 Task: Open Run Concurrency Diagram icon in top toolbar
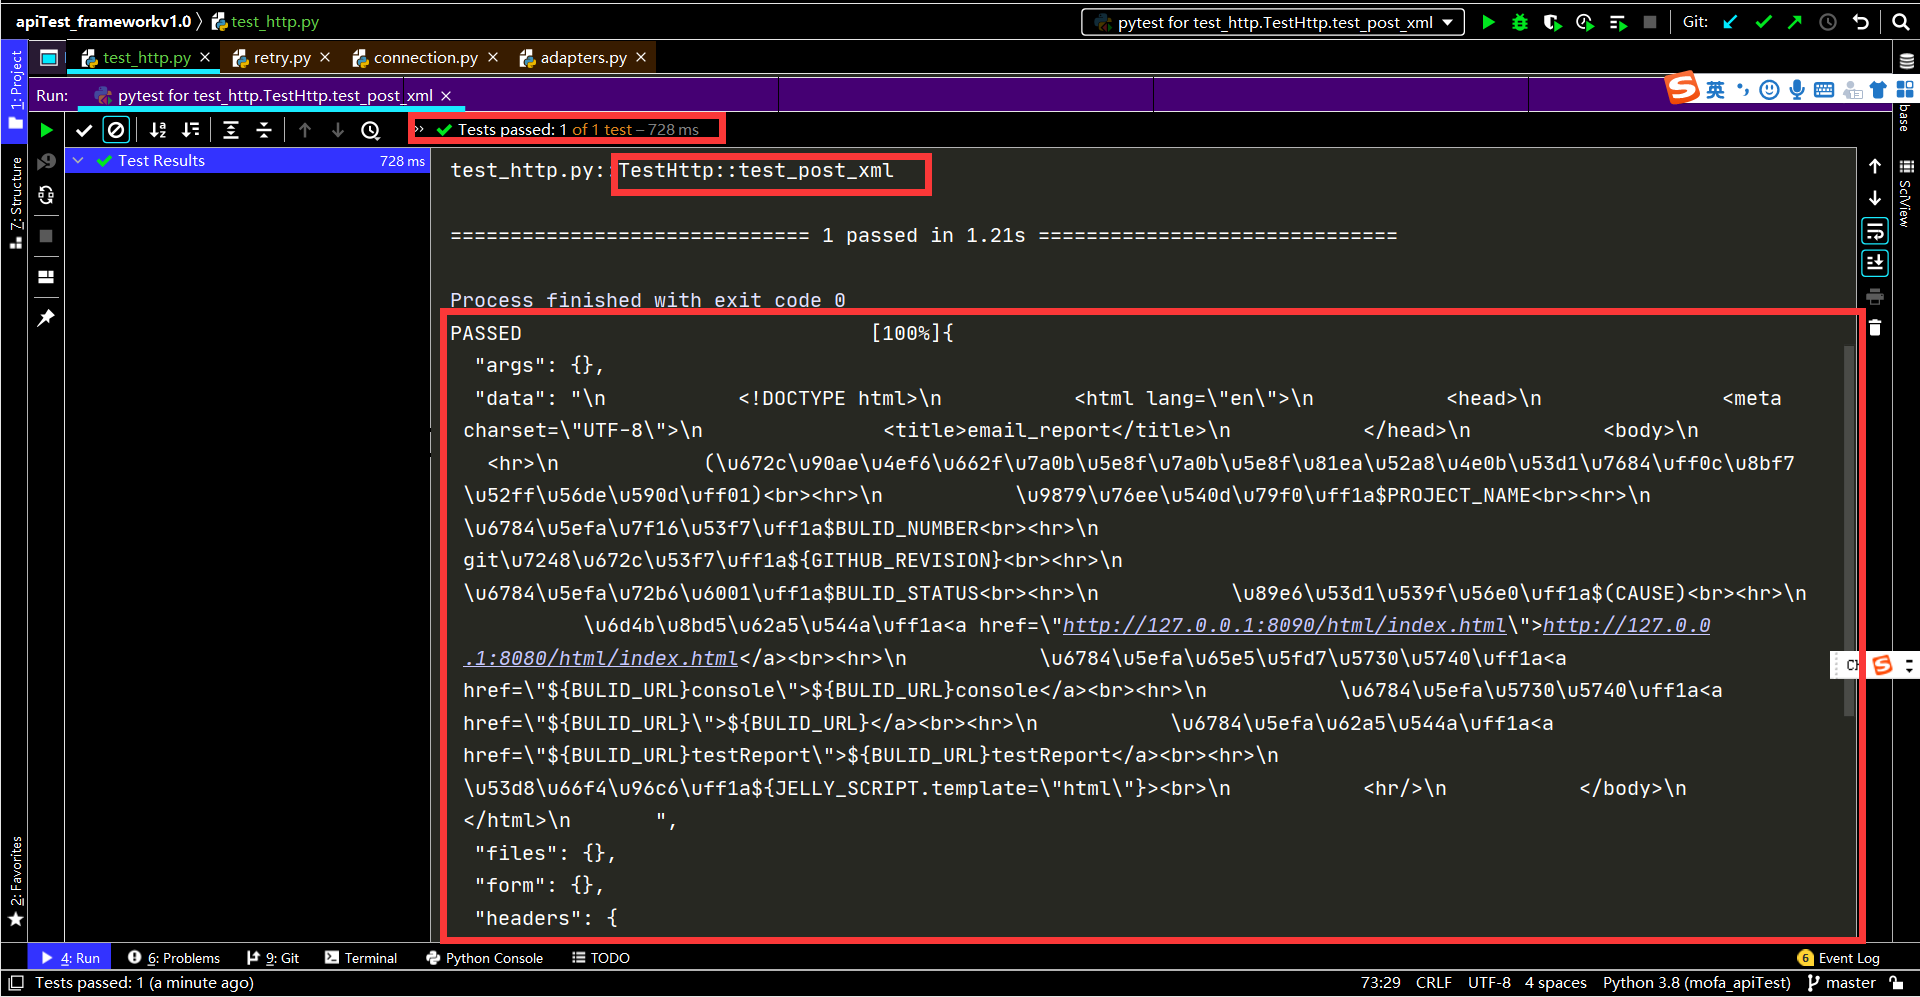pyautogui.click(x=1618, y=22)
